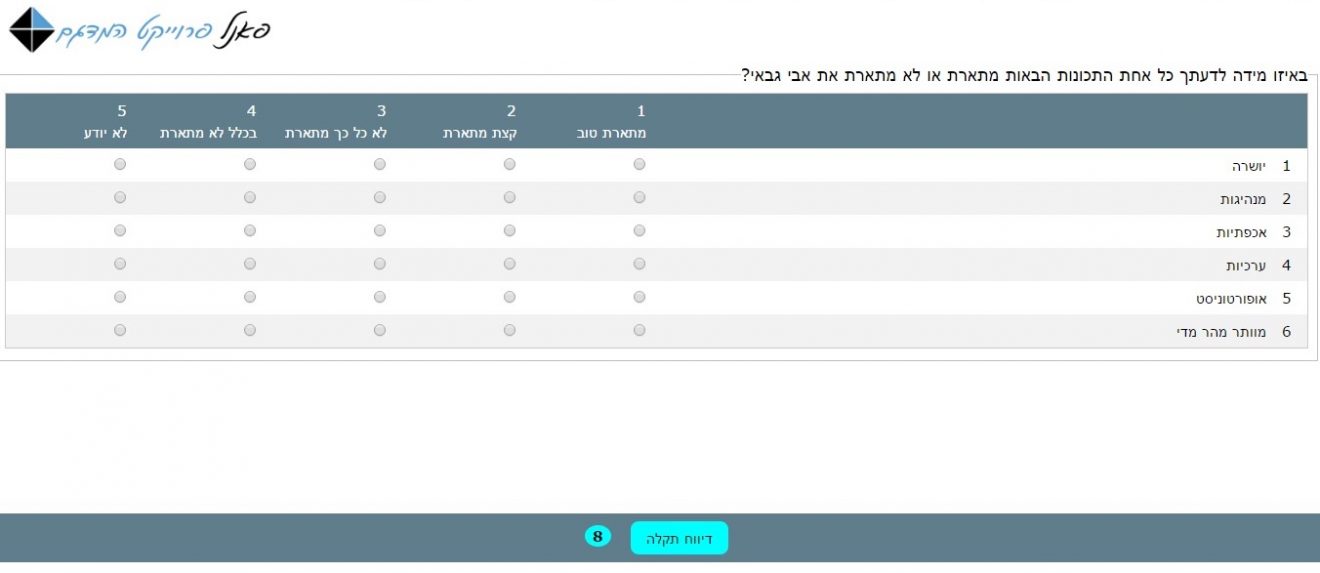Viewport: 1320px width, 573px height.
Task: Click the 'אופורטוניסט' row label text
Action: pos(1230,299)
